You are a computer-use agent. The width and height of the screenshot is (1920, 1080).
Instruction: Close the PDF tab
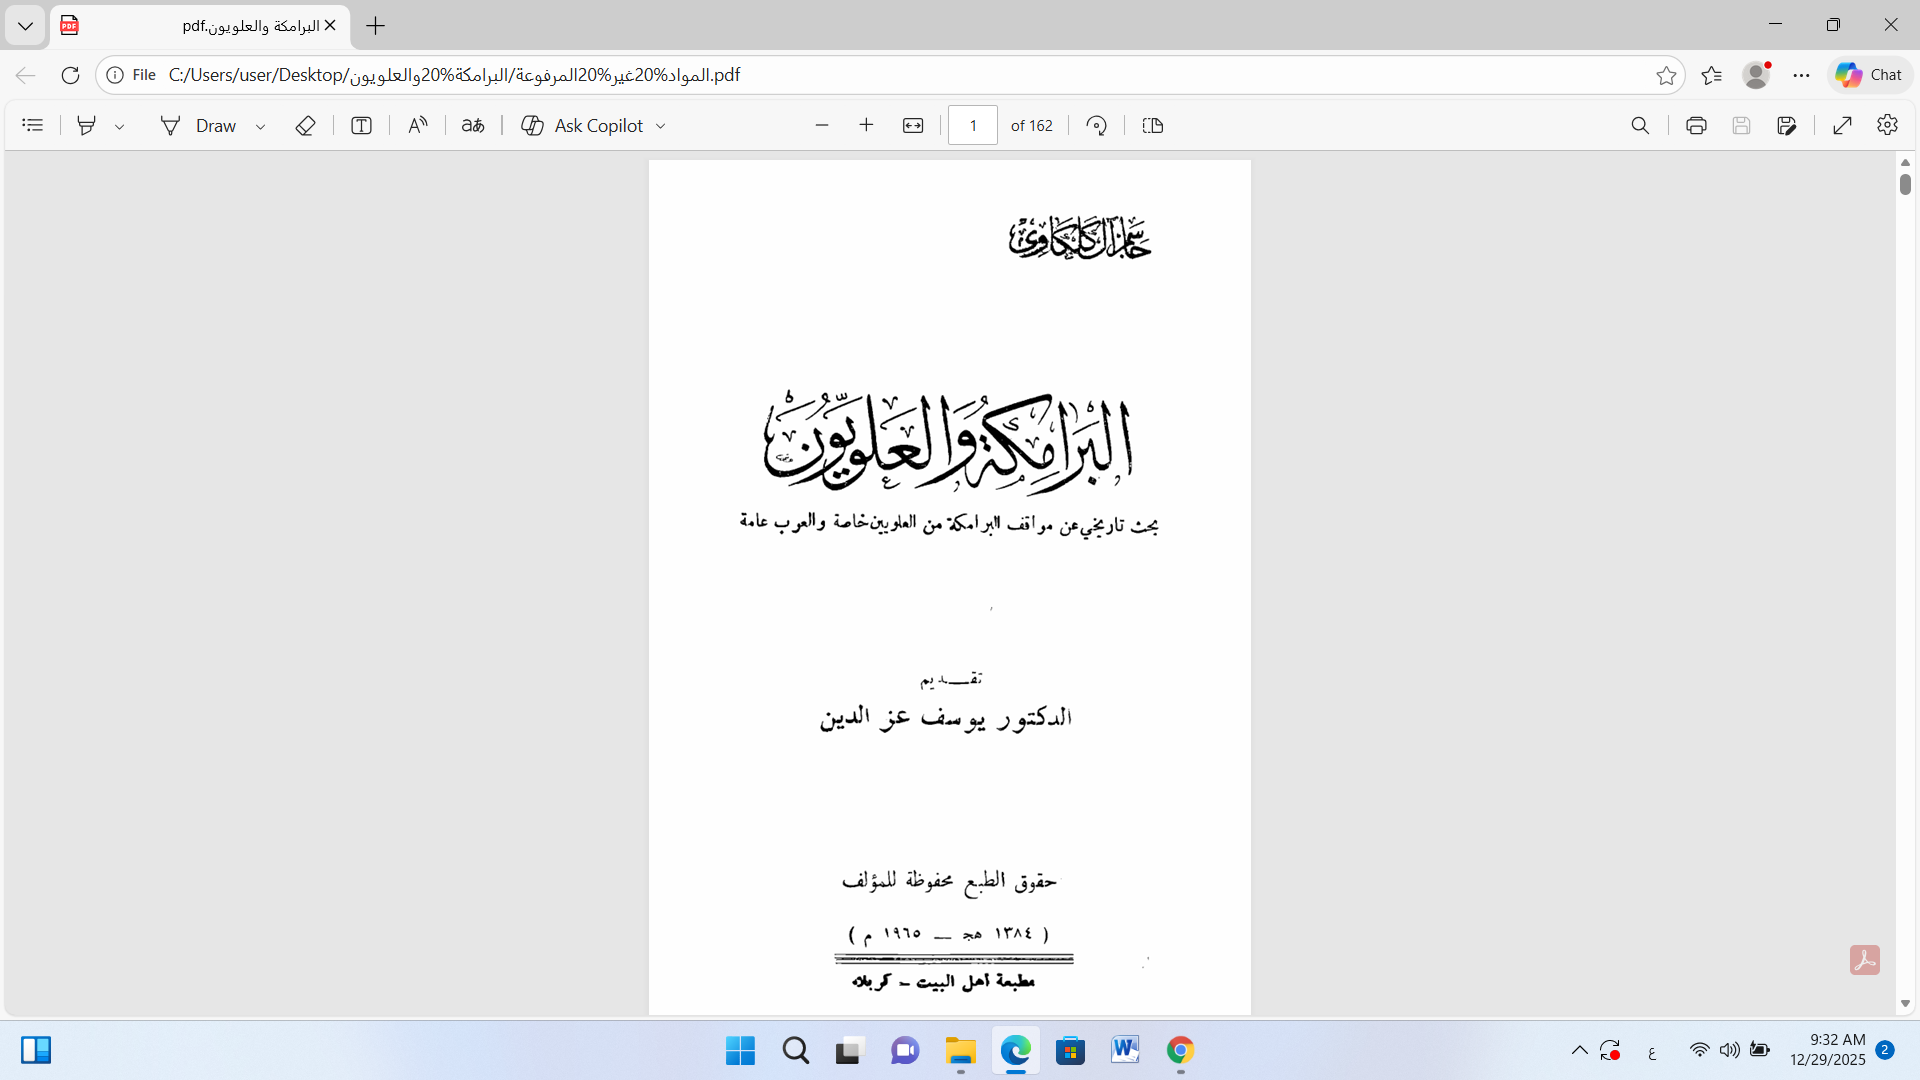[330, 26]
